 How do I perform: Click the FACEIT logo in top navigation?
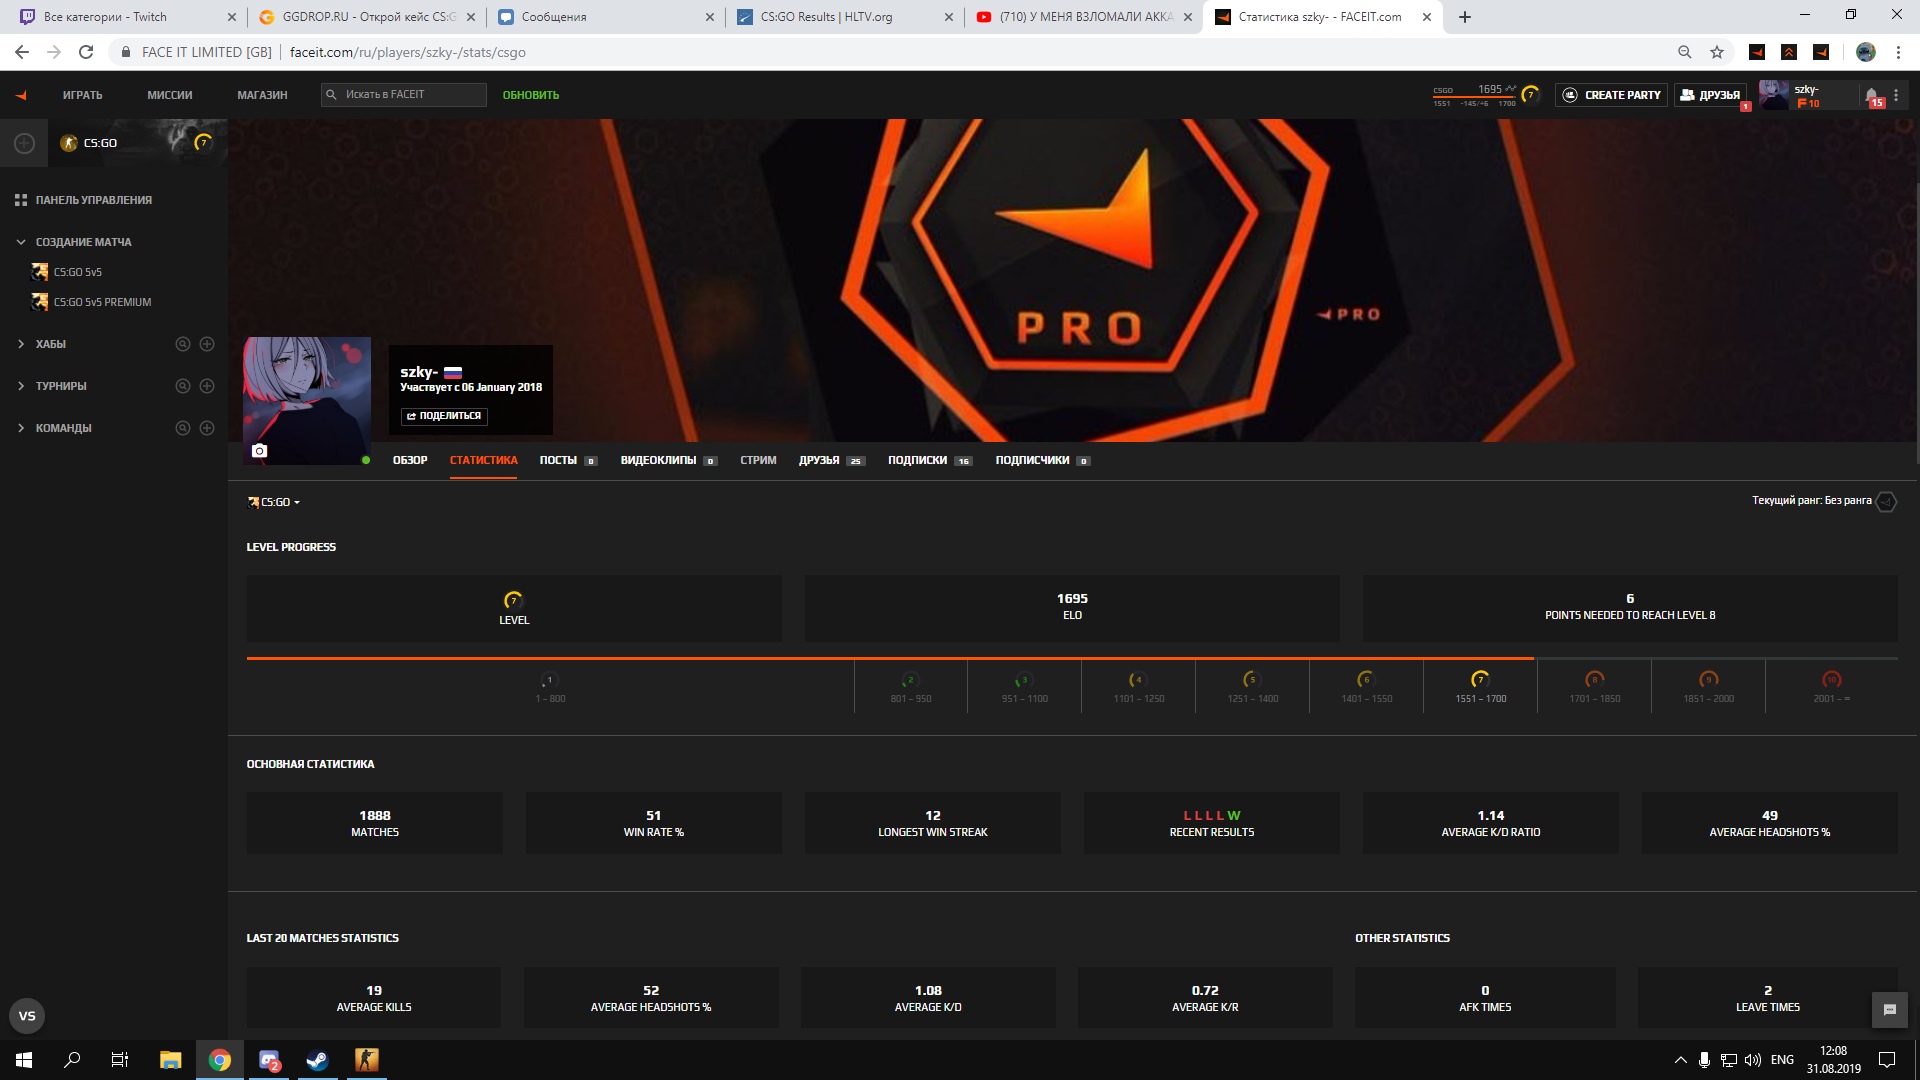click(21, 95)
